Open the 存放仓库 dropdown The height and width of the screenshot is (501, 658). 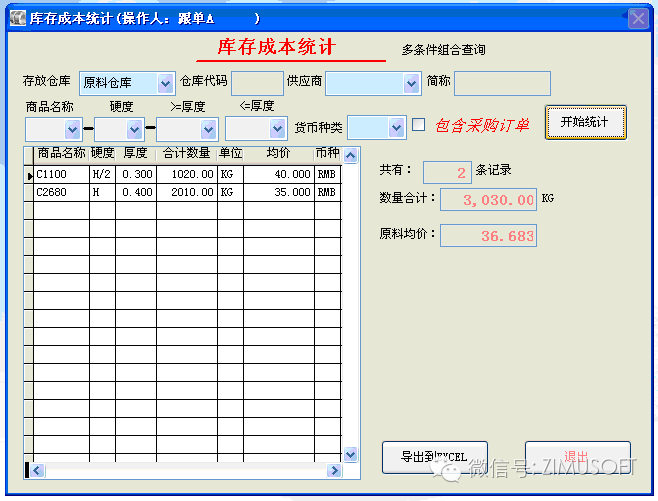(x=165, y=83)
